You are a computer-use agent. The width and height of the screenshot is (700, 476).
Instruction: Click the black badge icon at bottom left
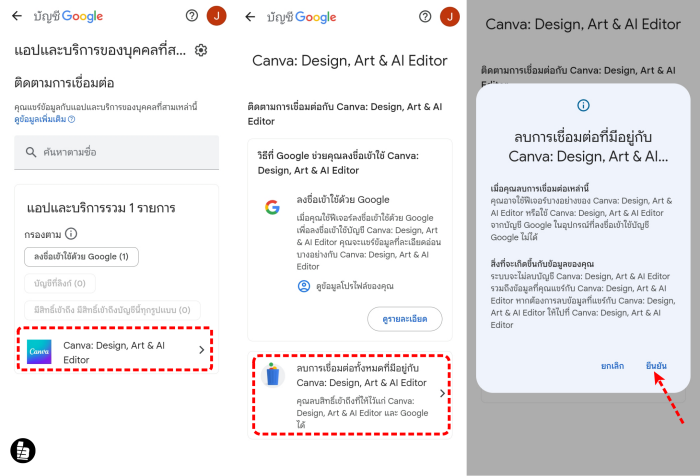pyautogui.click(x=23, y=451)
